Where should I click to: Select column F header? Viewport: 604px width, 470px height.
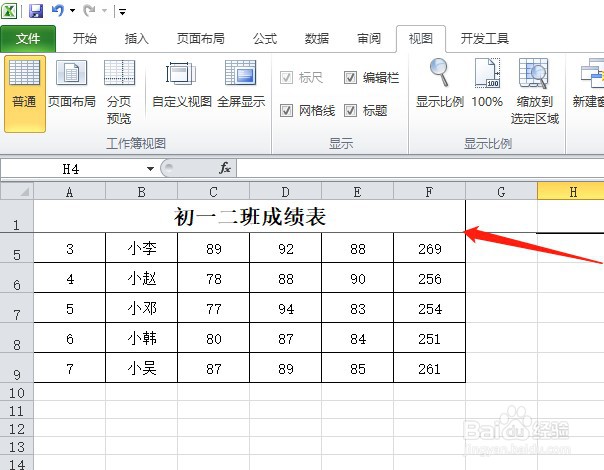tap(430, 191)
